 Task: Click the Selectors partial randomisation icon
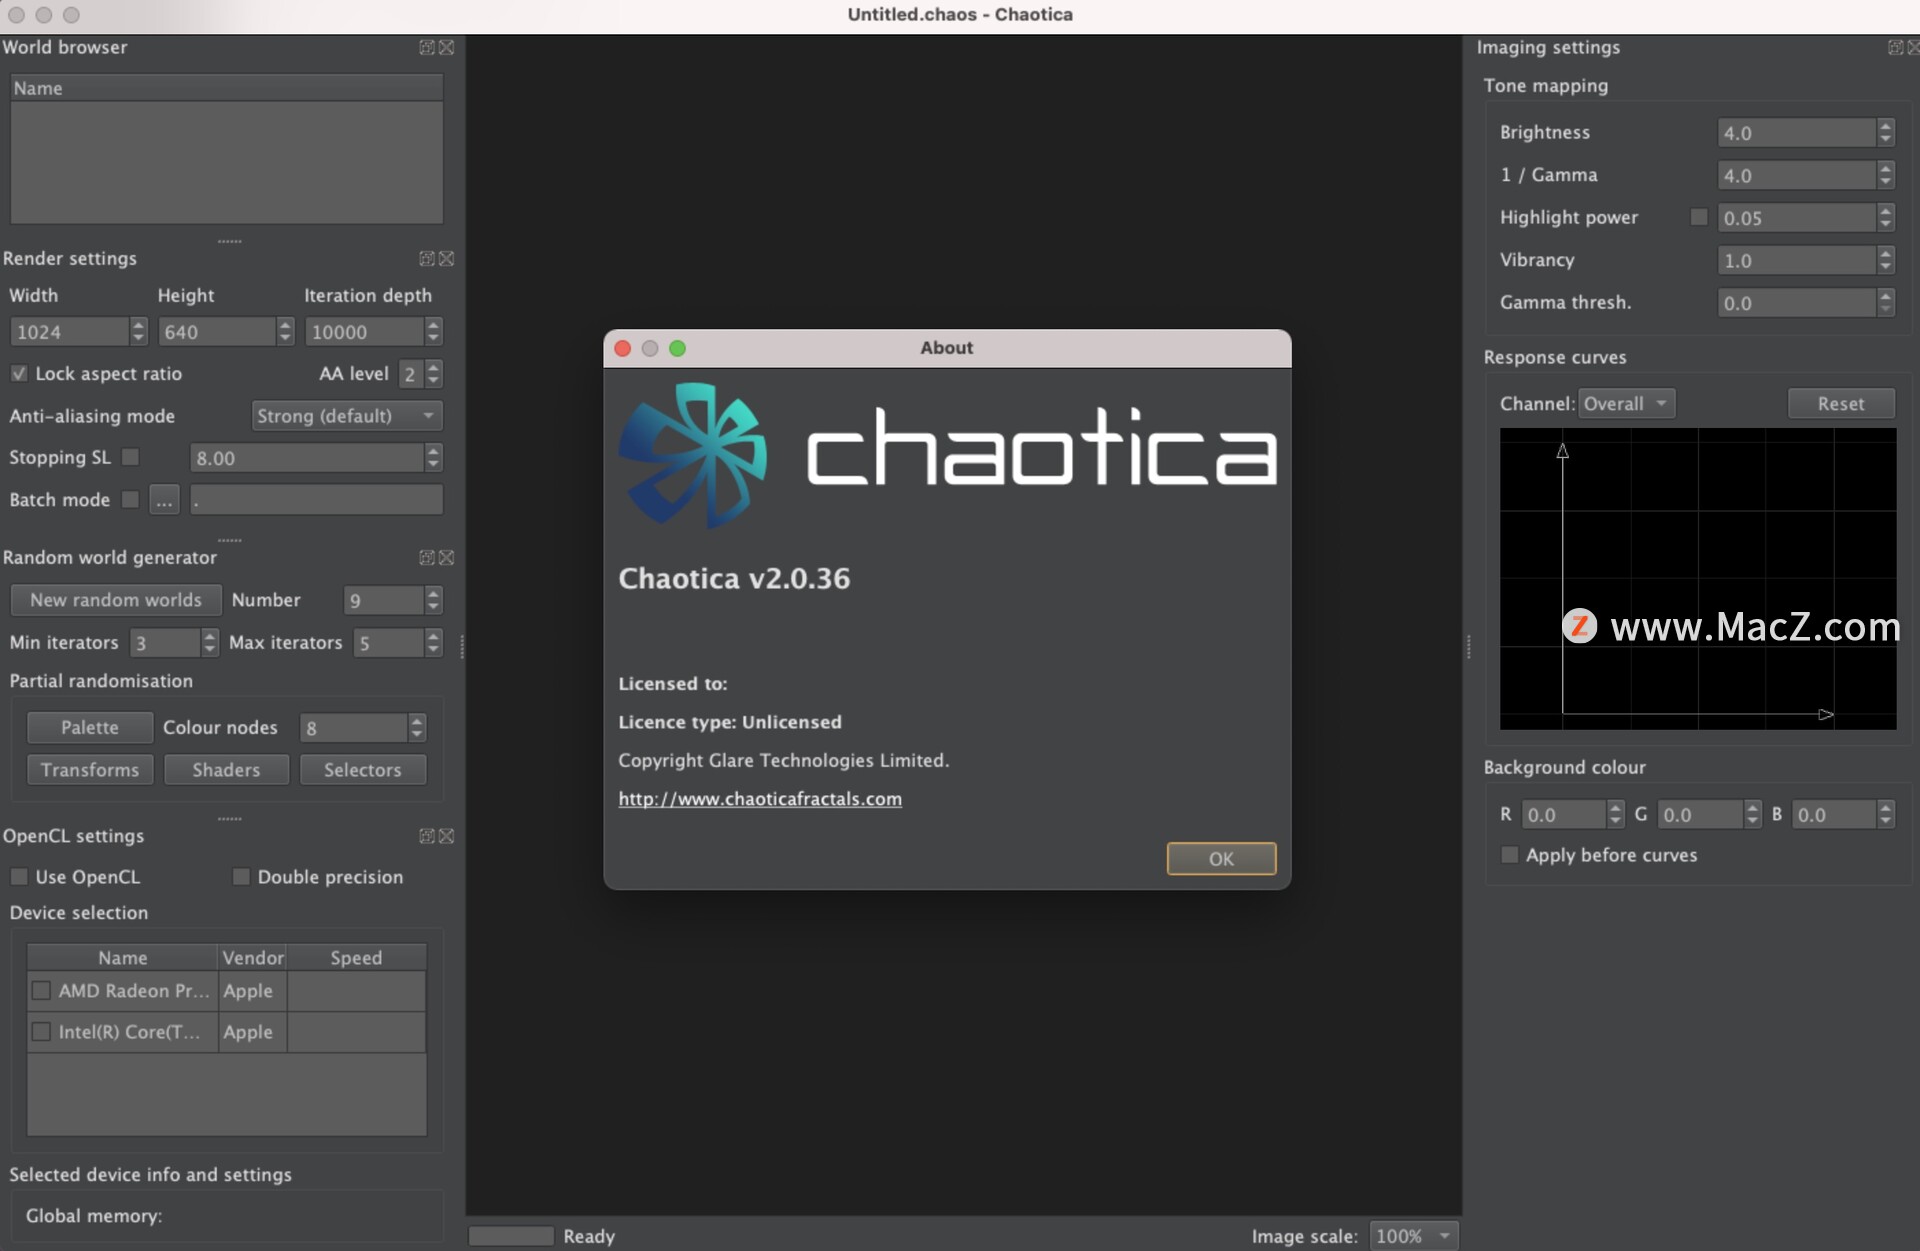360,768
